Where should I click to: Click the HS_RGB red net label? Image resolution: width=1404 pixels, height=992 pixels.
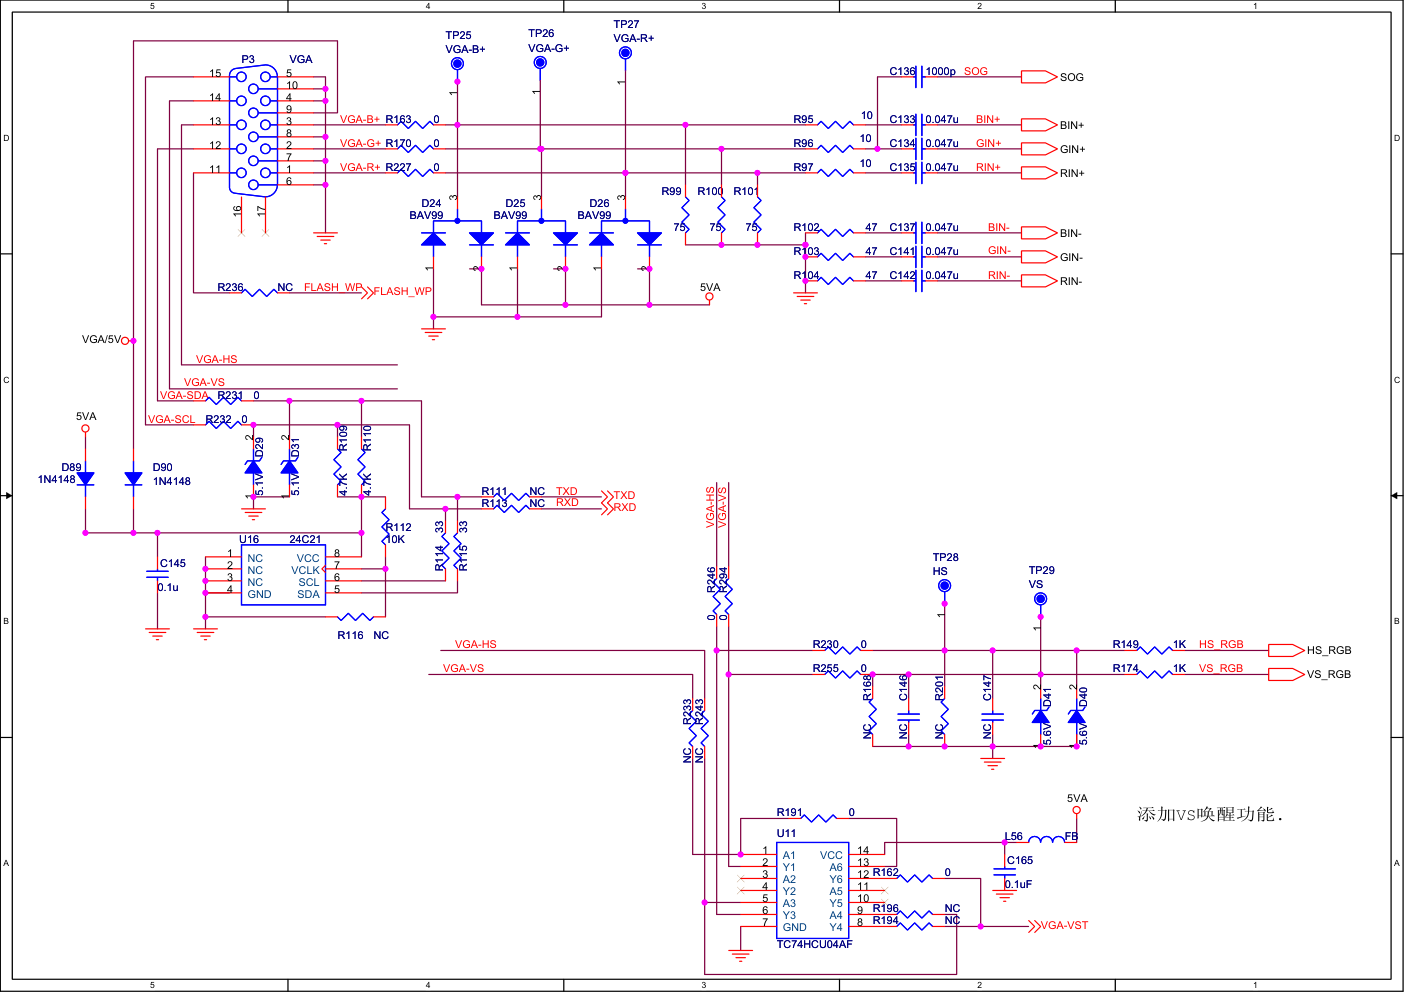tap(1221, 644)
